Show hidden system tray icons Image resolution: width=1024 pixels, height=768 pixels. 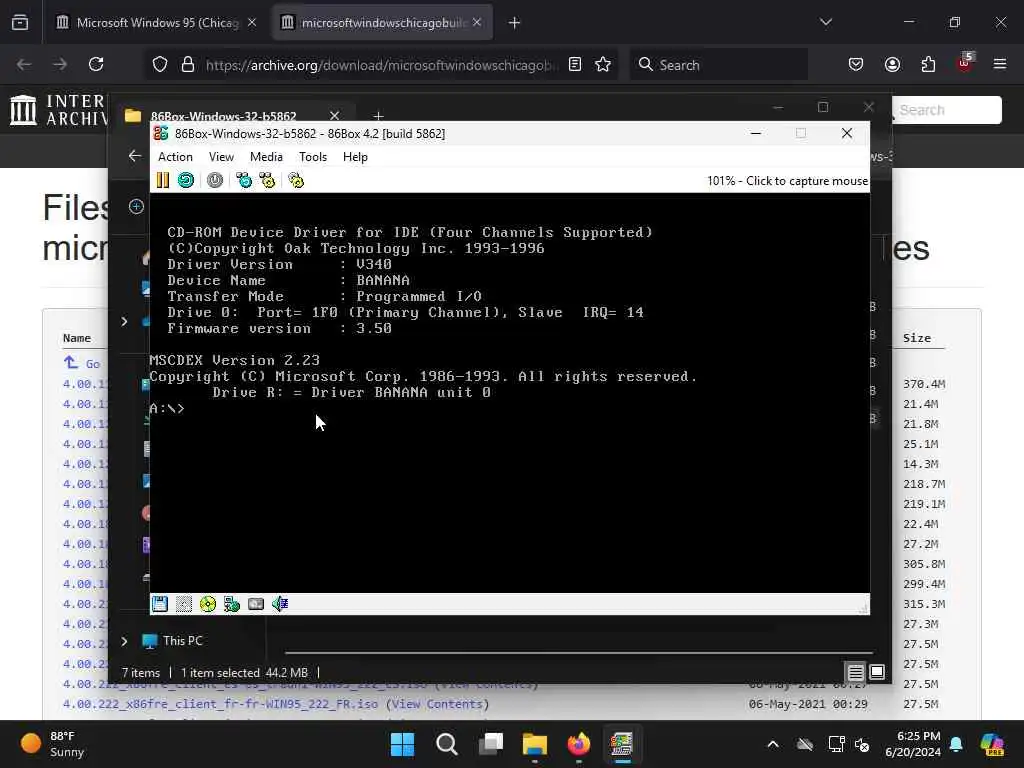tap(773, 744)
